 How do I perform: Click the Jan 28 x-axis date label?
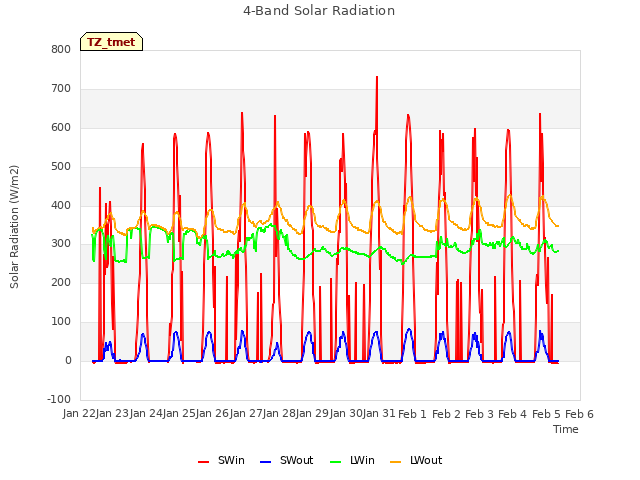[x=279, y=413]
